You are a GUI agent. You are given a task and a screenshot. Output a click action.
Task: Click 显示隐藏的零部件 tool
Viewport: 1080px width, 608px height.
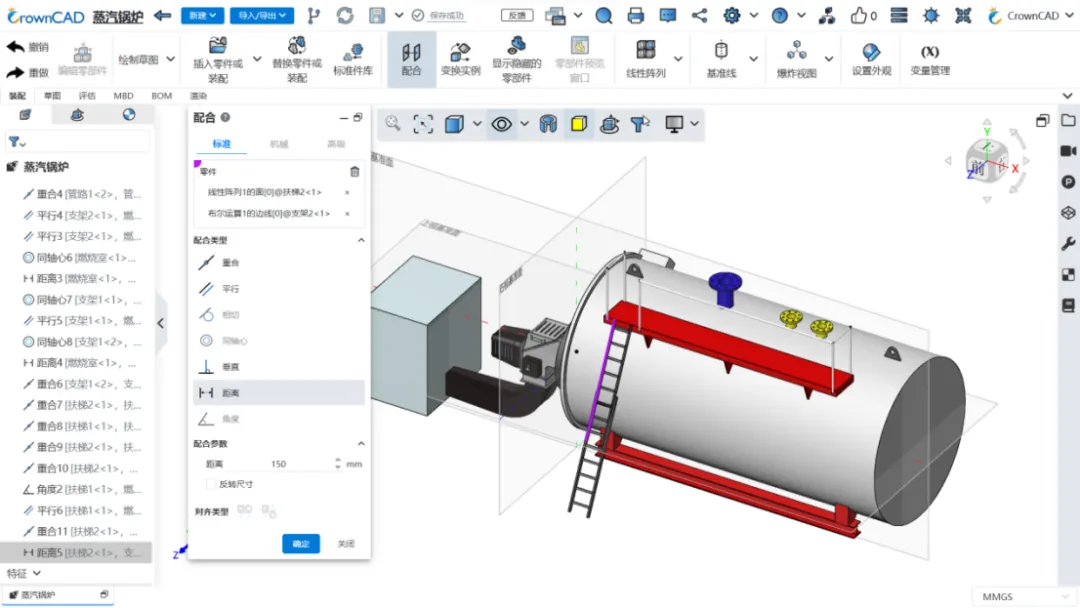[x=517, y=61]
